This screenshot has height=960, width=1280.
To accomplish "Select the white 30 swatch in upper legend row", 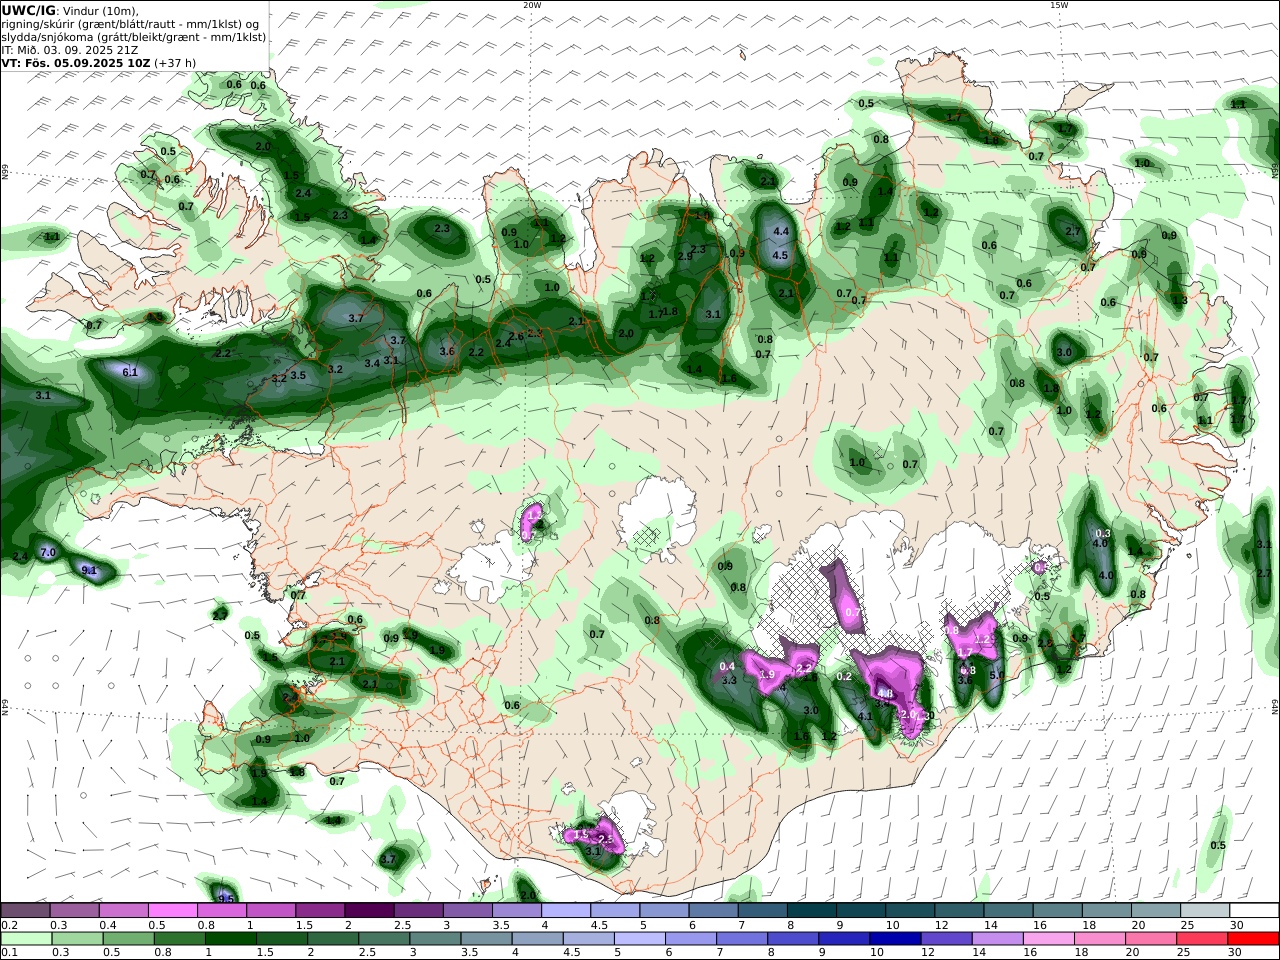I will (1254, 910).
